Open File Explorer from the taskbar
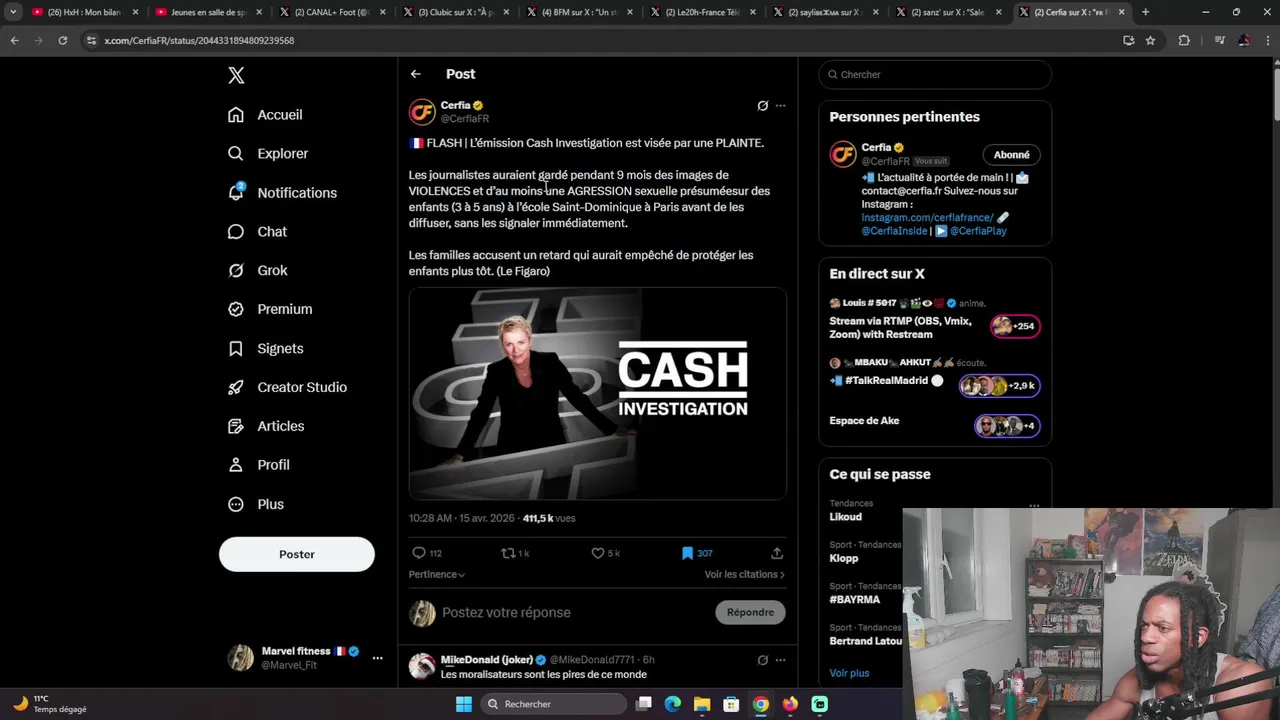This screenshot has height=720, width=1280. tap(702, 704)
